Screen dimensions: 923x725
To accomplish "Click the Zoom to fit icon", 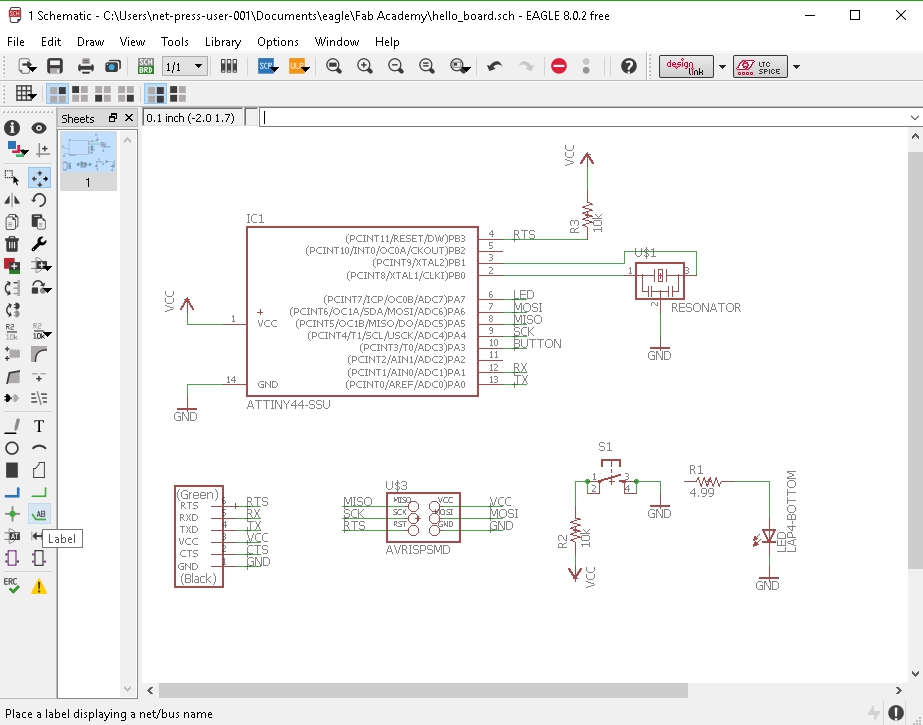I will tap(334, 66).
